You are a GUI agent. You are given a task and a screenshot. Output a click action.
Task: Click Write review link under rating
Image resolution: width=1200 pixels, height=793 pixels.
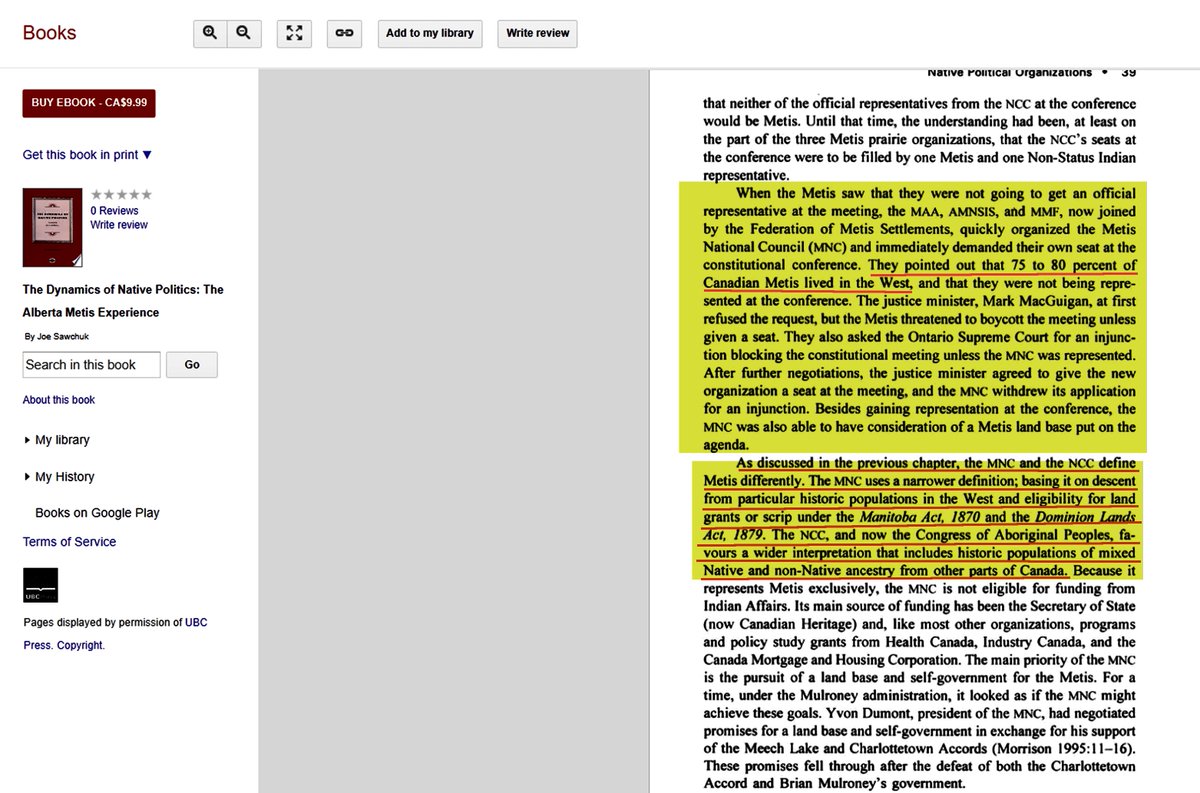click(x=119, y=225)
